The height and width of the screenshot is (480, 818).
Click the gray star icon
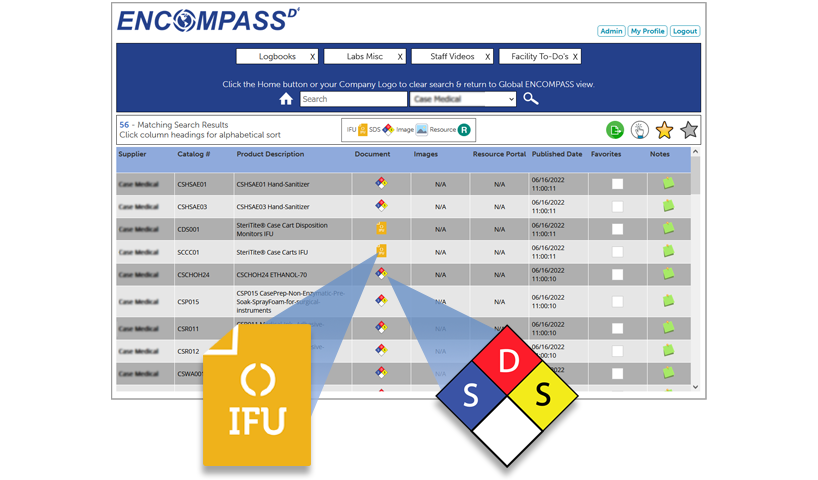pyautogui.click(x=689, y=130)
